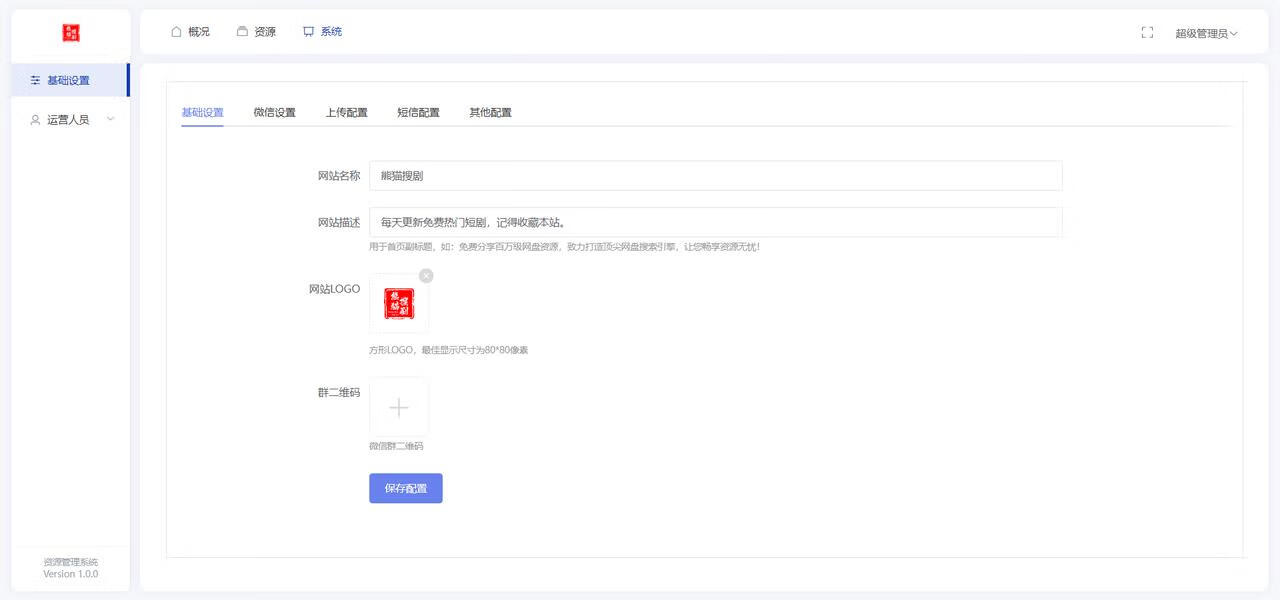1280x600 pixels.
Task: Click the folder icon beside 资源
Action: pyautogui.click(x=241, y=31)
